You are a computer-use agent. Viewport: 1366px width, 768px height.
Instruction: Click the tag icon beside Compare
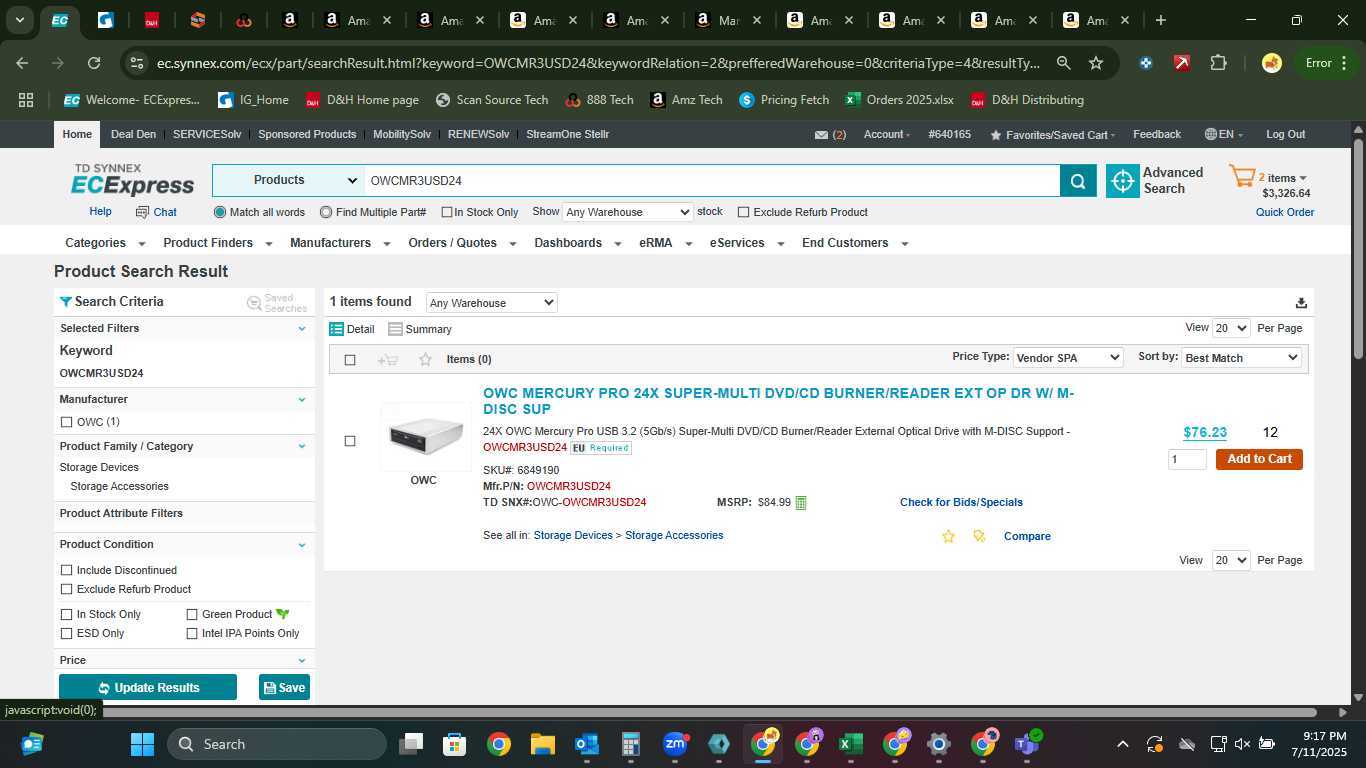click(x=979, y=537)
